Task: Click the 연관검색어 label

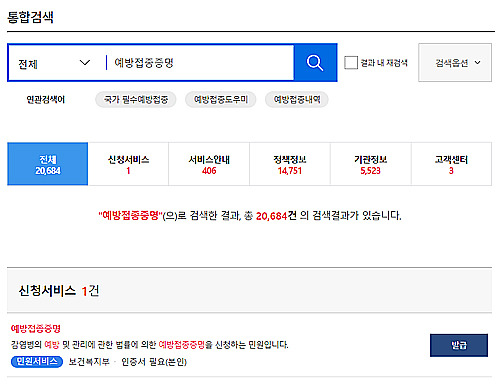Action: click(46, 100)
